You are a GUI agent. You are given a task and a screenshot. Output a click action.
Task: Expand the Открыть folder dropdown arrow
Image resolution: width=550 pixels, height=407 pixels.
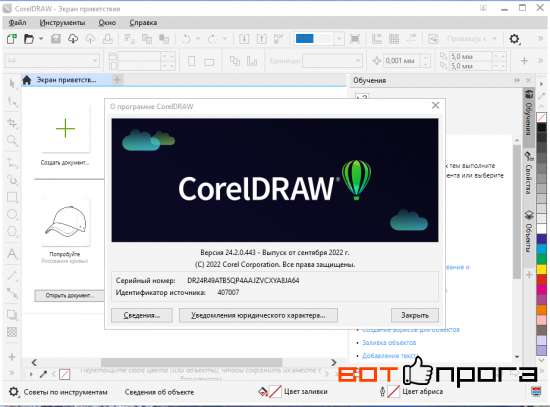pos(41,39)
